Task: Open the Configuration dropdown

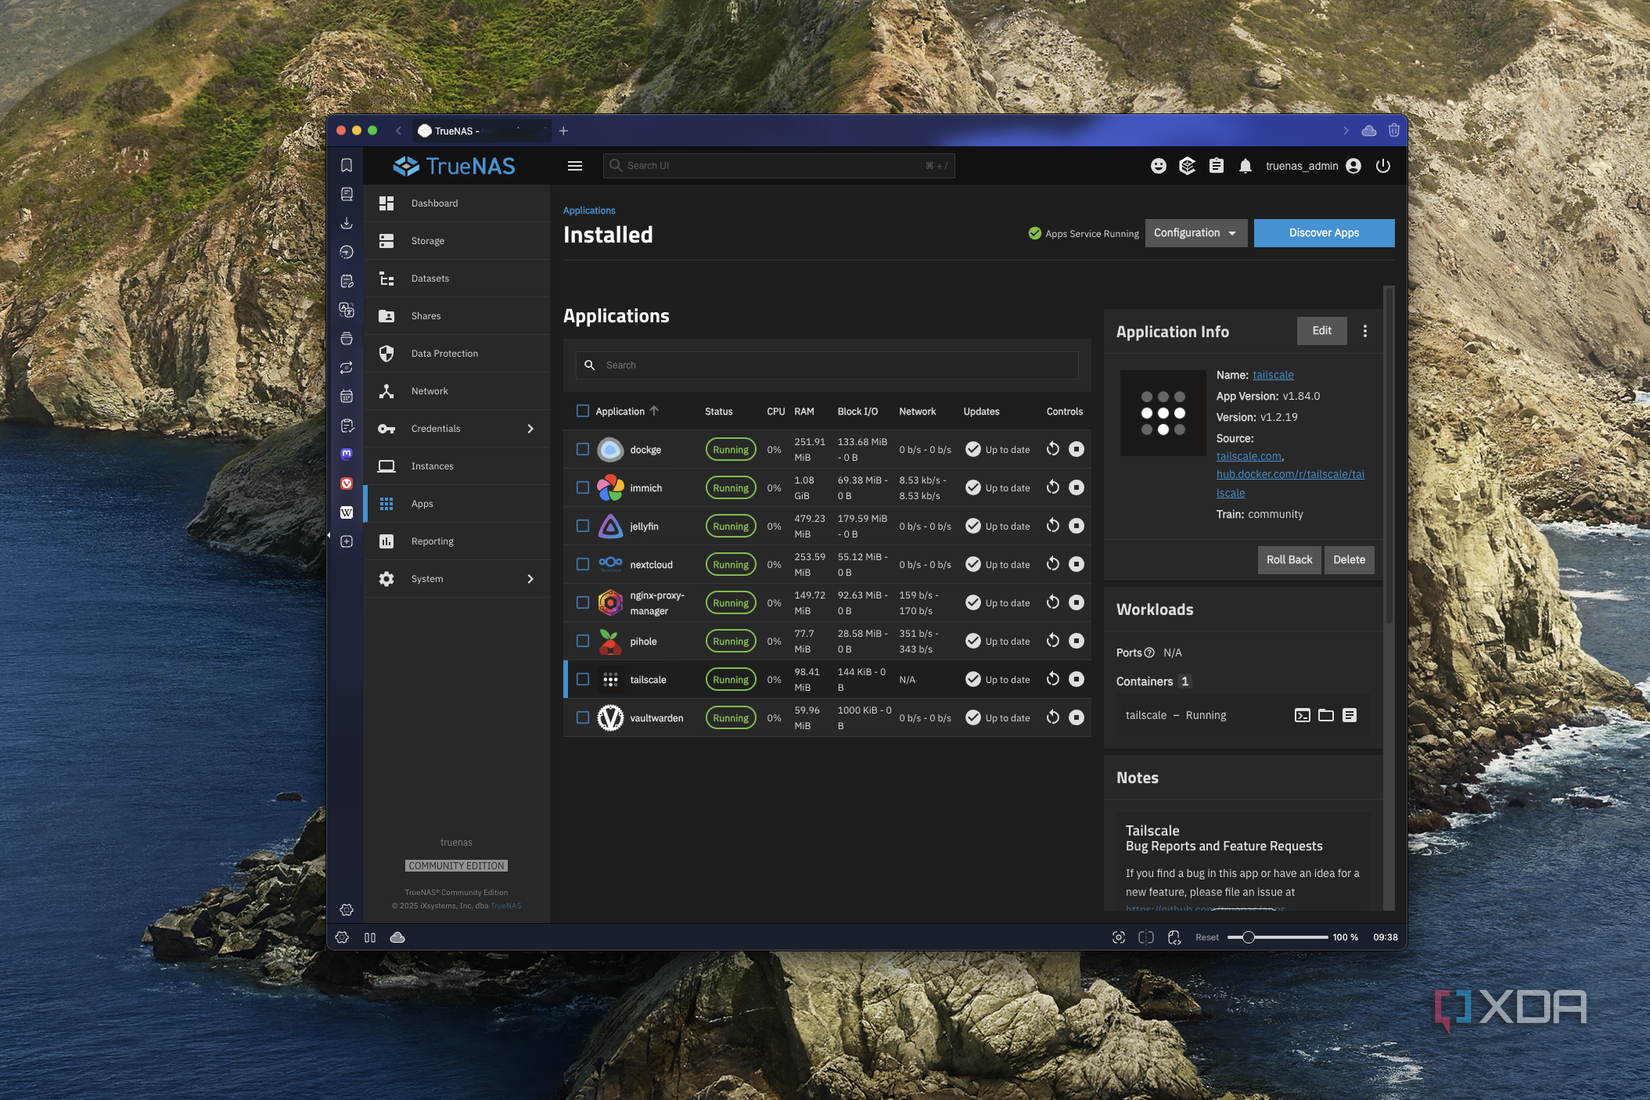Action: 1196,233
